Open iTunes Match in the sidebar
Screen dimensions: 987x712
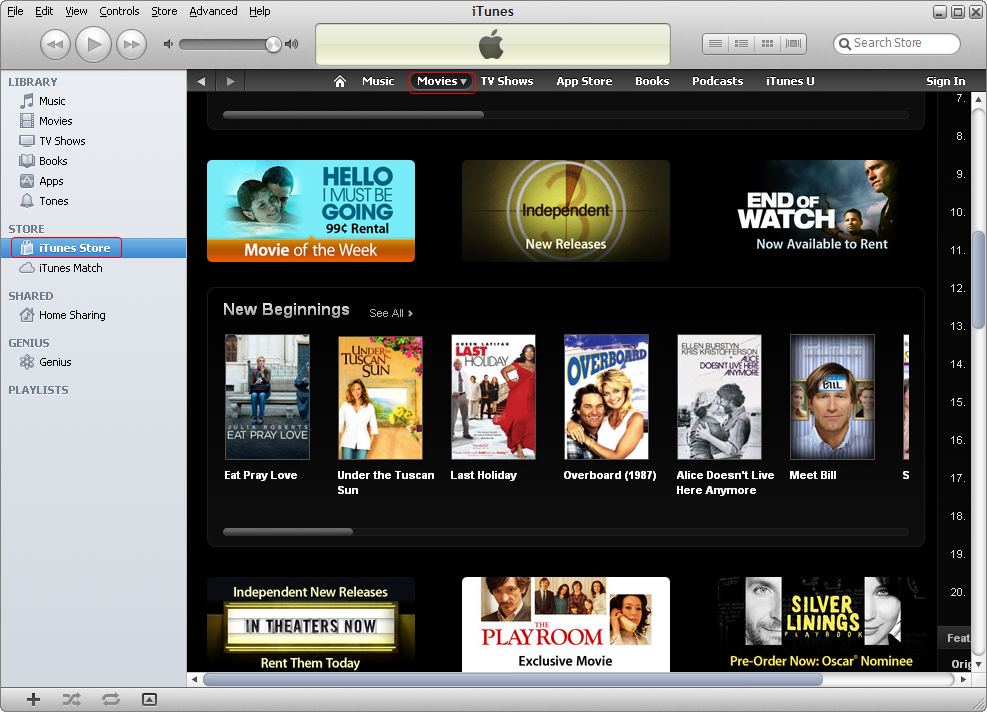[93, 268]
